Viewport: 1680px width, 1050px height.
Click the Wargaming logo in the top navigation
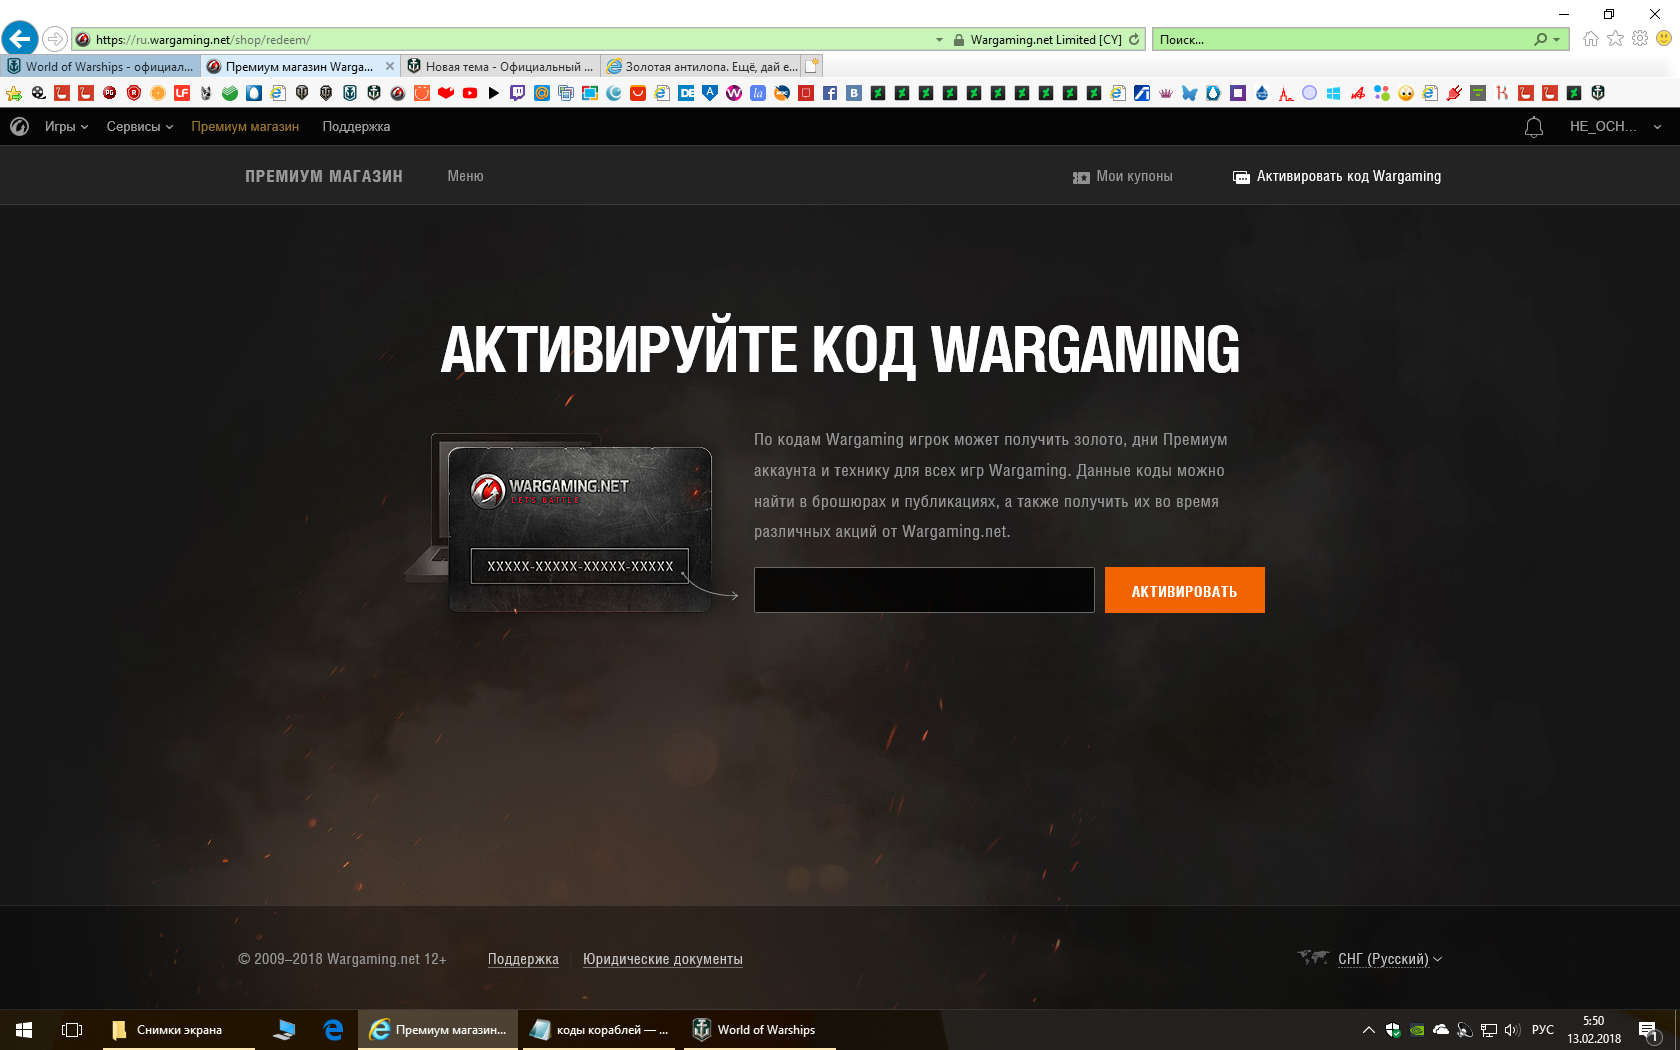19,127
